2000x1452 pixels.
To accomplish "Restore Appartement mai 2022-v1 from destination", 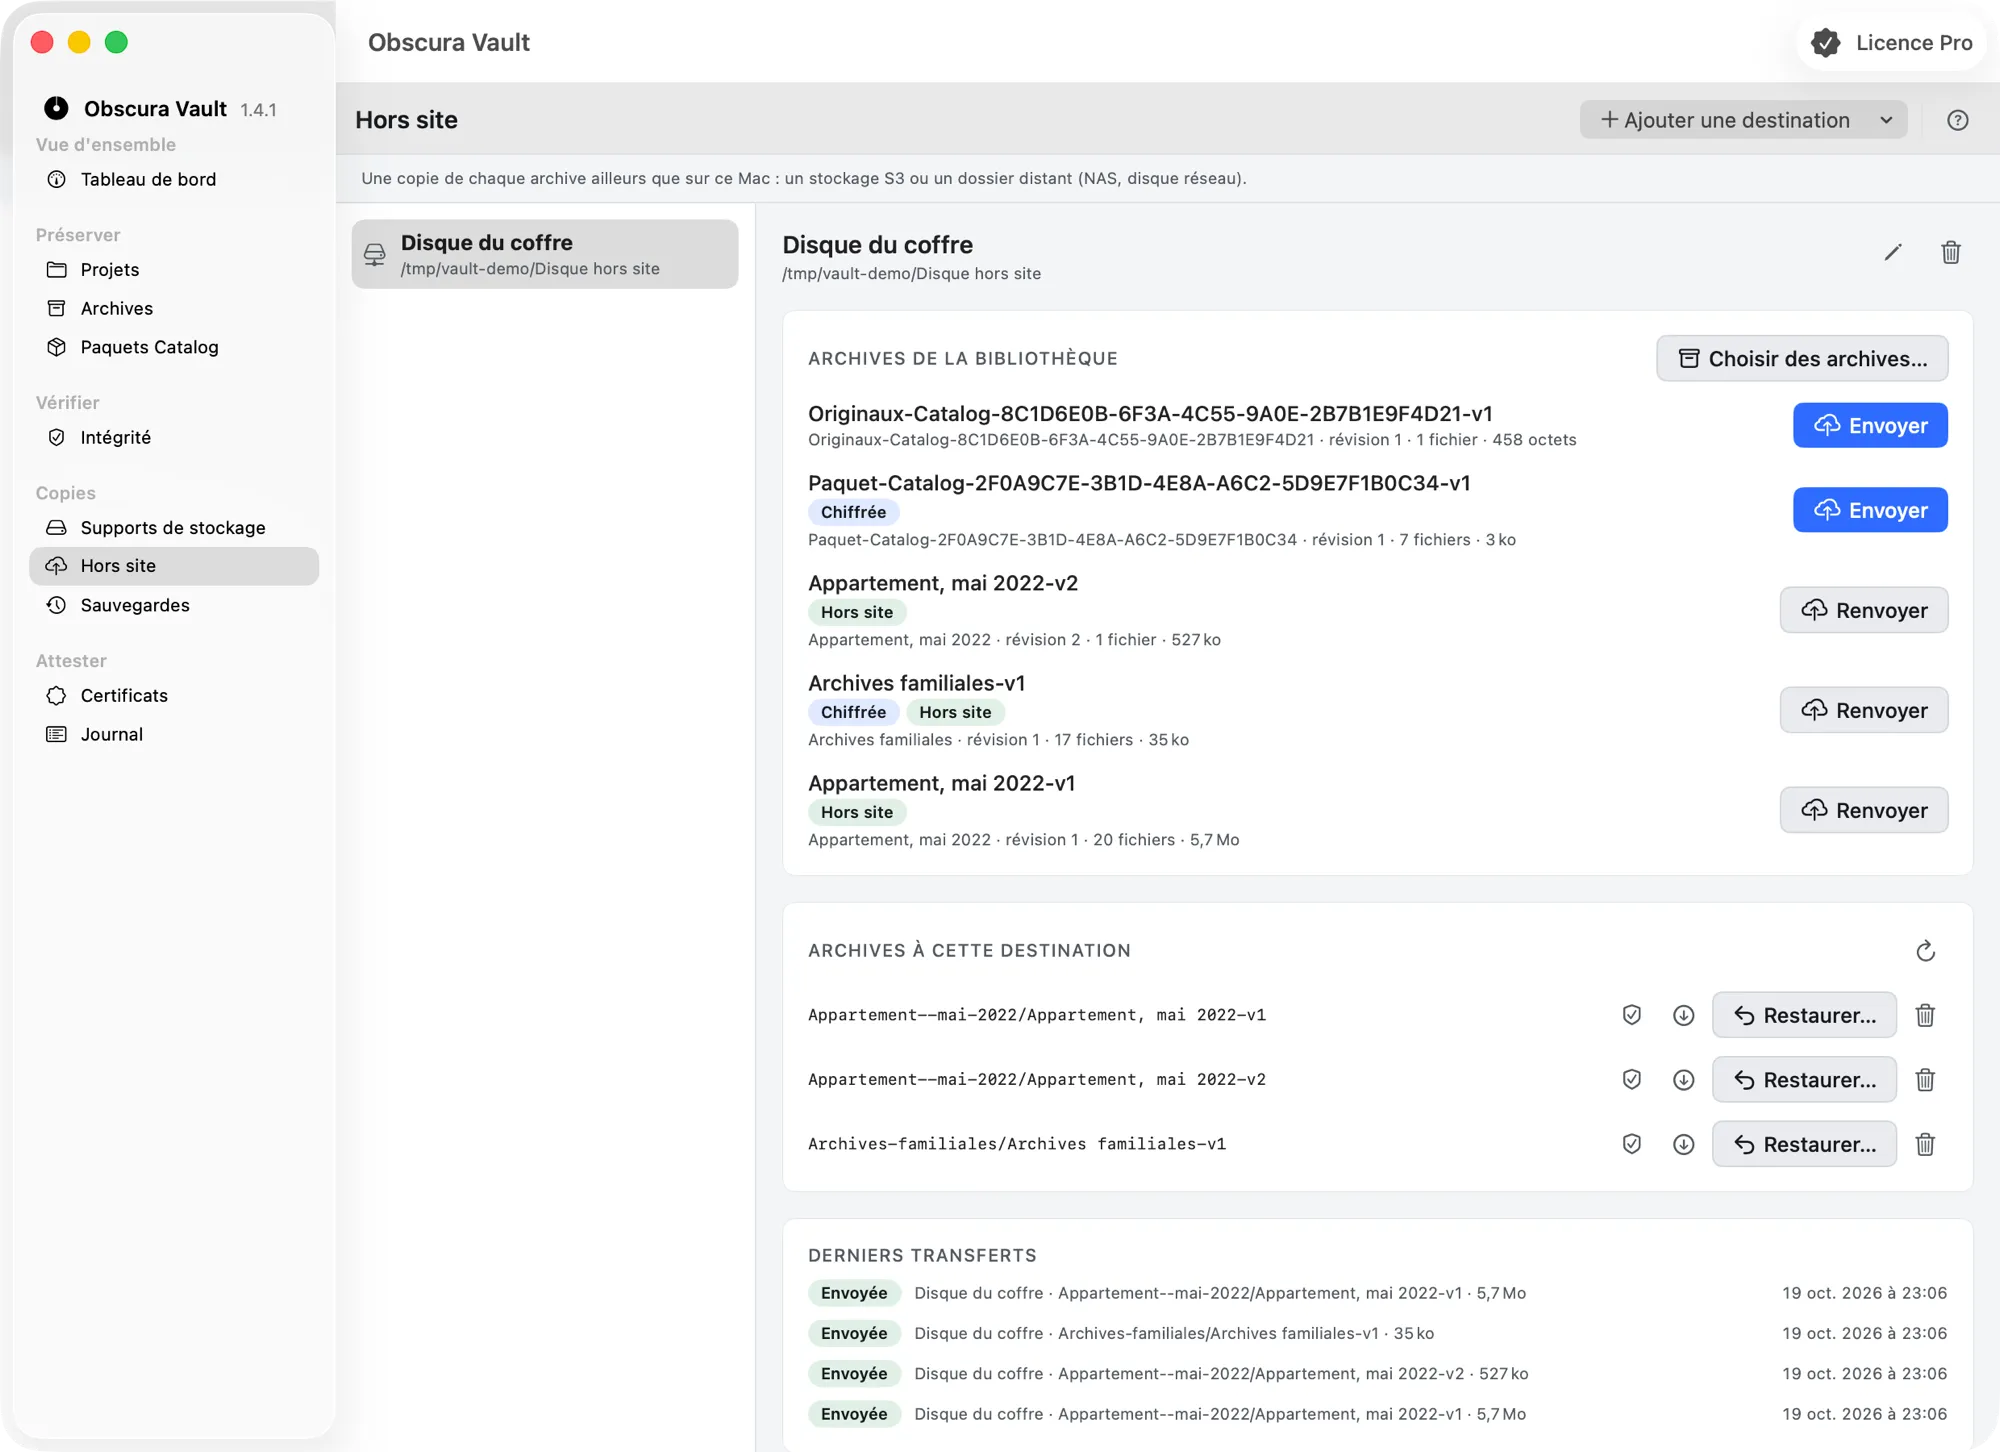I will (x=1804, y=1015).
